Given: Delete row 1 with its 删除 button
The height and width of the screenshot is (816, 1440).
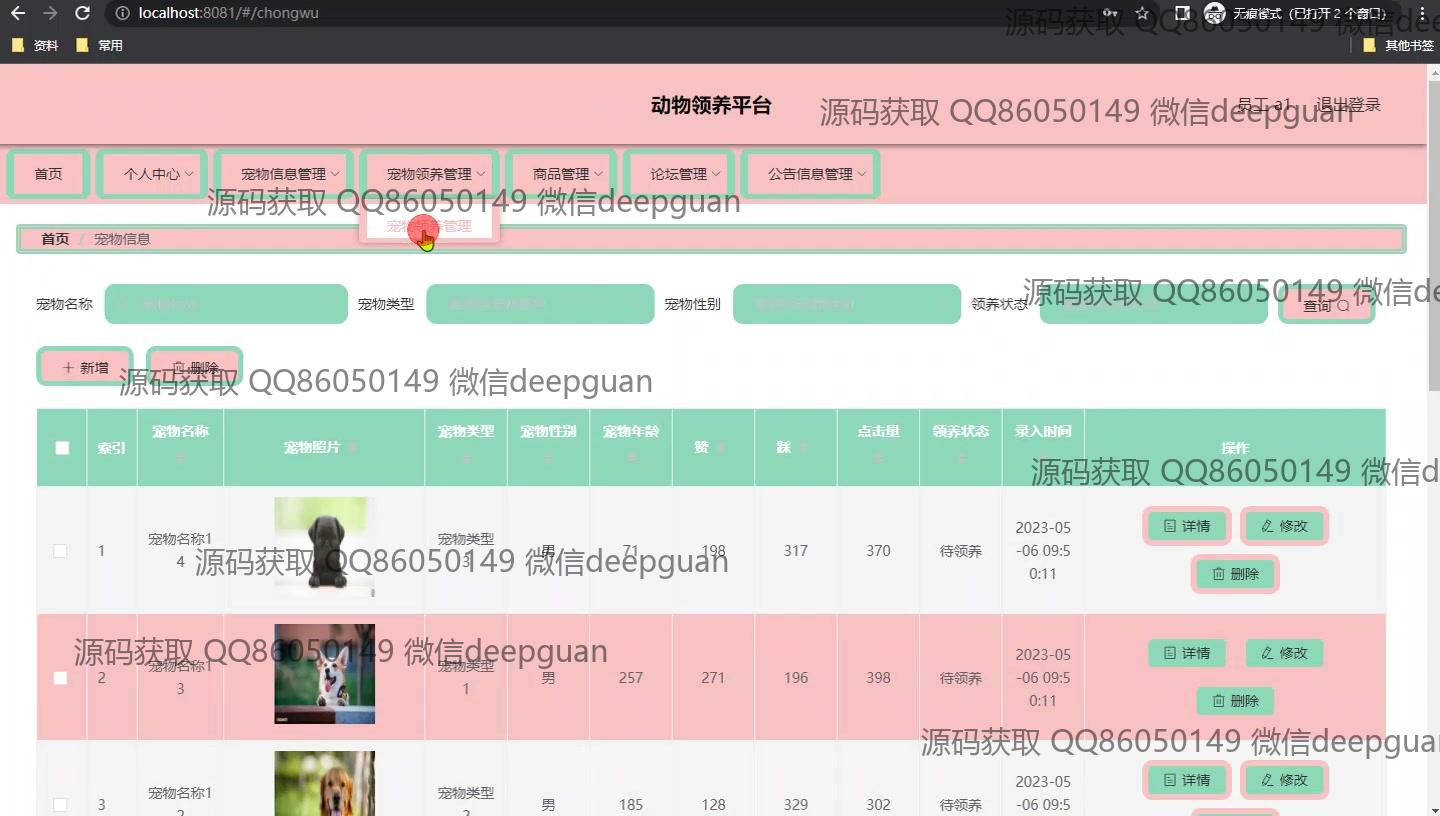Looking at the screenshot, I should point(1235,574).
